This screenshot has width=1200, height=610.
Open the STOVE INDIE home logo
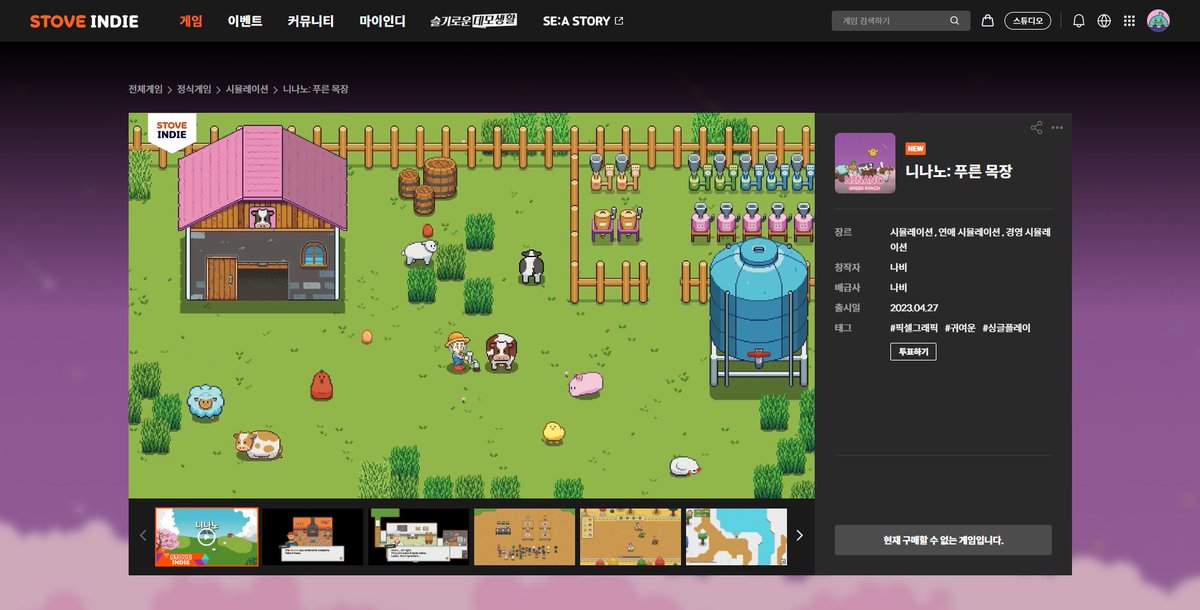[x=84, y=21]
